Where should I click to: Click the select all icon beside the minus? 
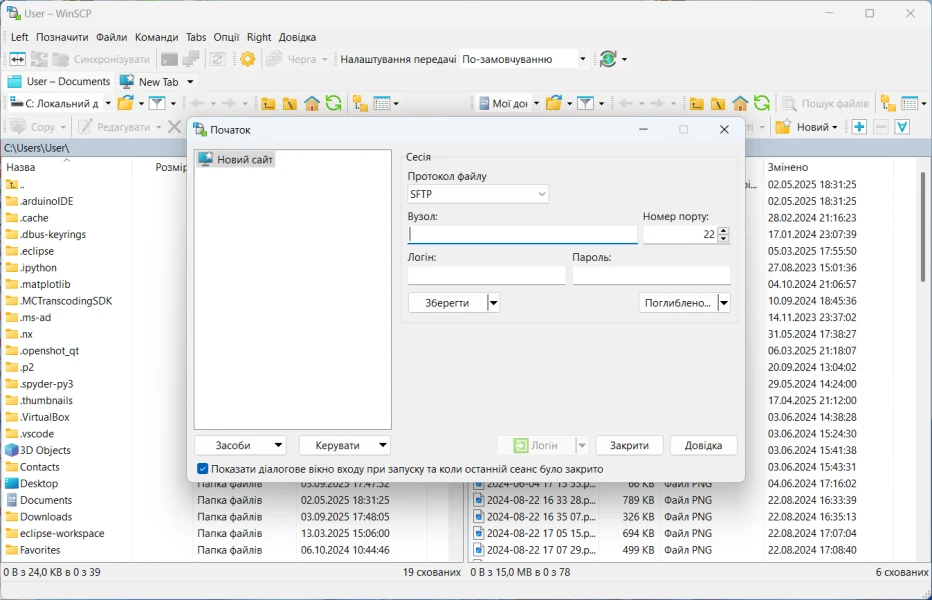tap(902, 127)
